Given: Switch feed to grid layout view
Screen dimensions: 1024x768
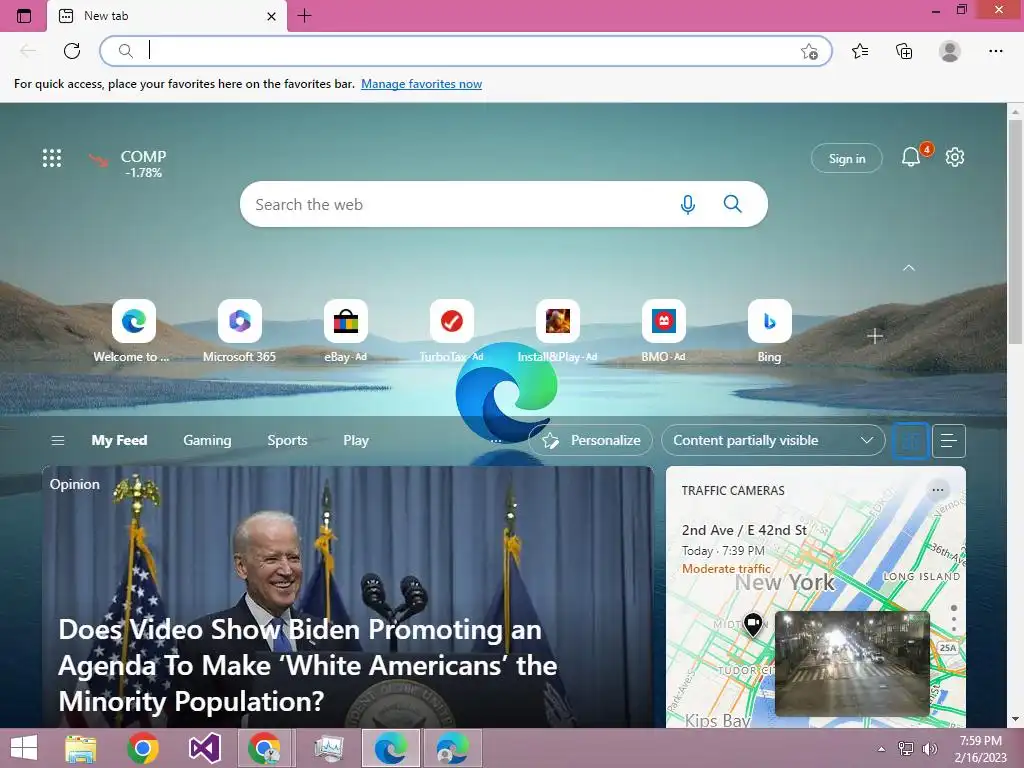Looking at the screenshot, I should 910,441.
